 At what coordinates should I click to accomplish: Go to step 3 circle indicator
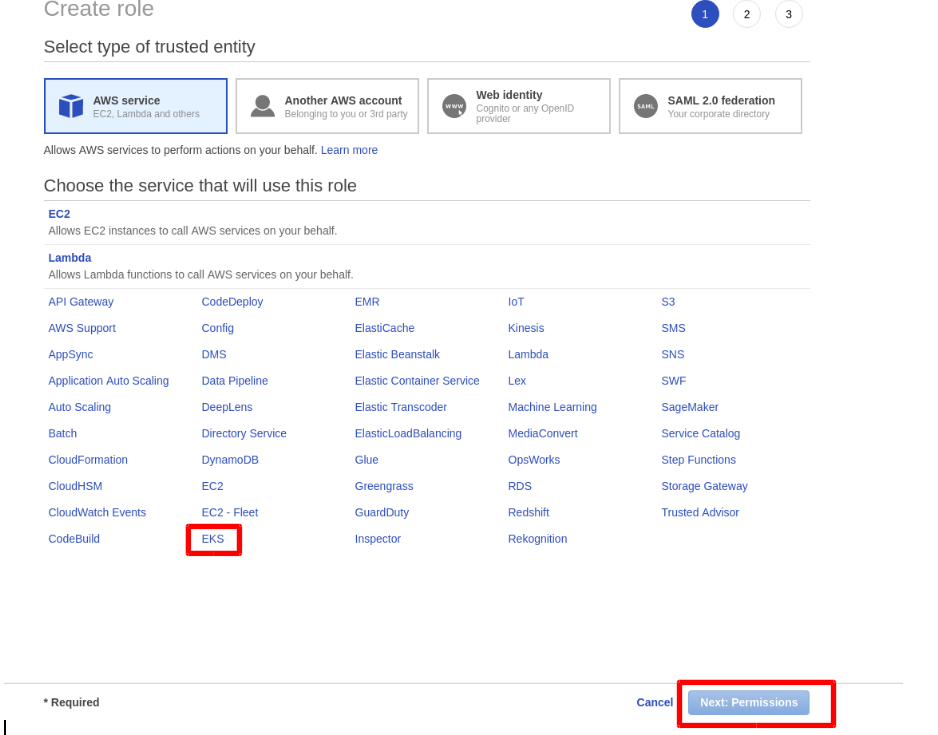[788, 14]
